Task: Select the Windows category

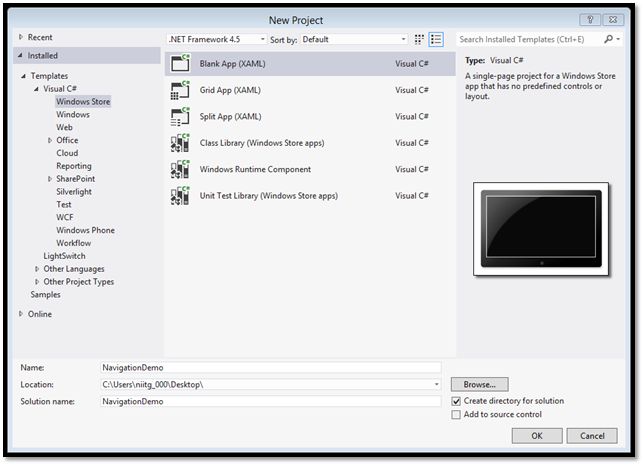Action: click(73, 115)
